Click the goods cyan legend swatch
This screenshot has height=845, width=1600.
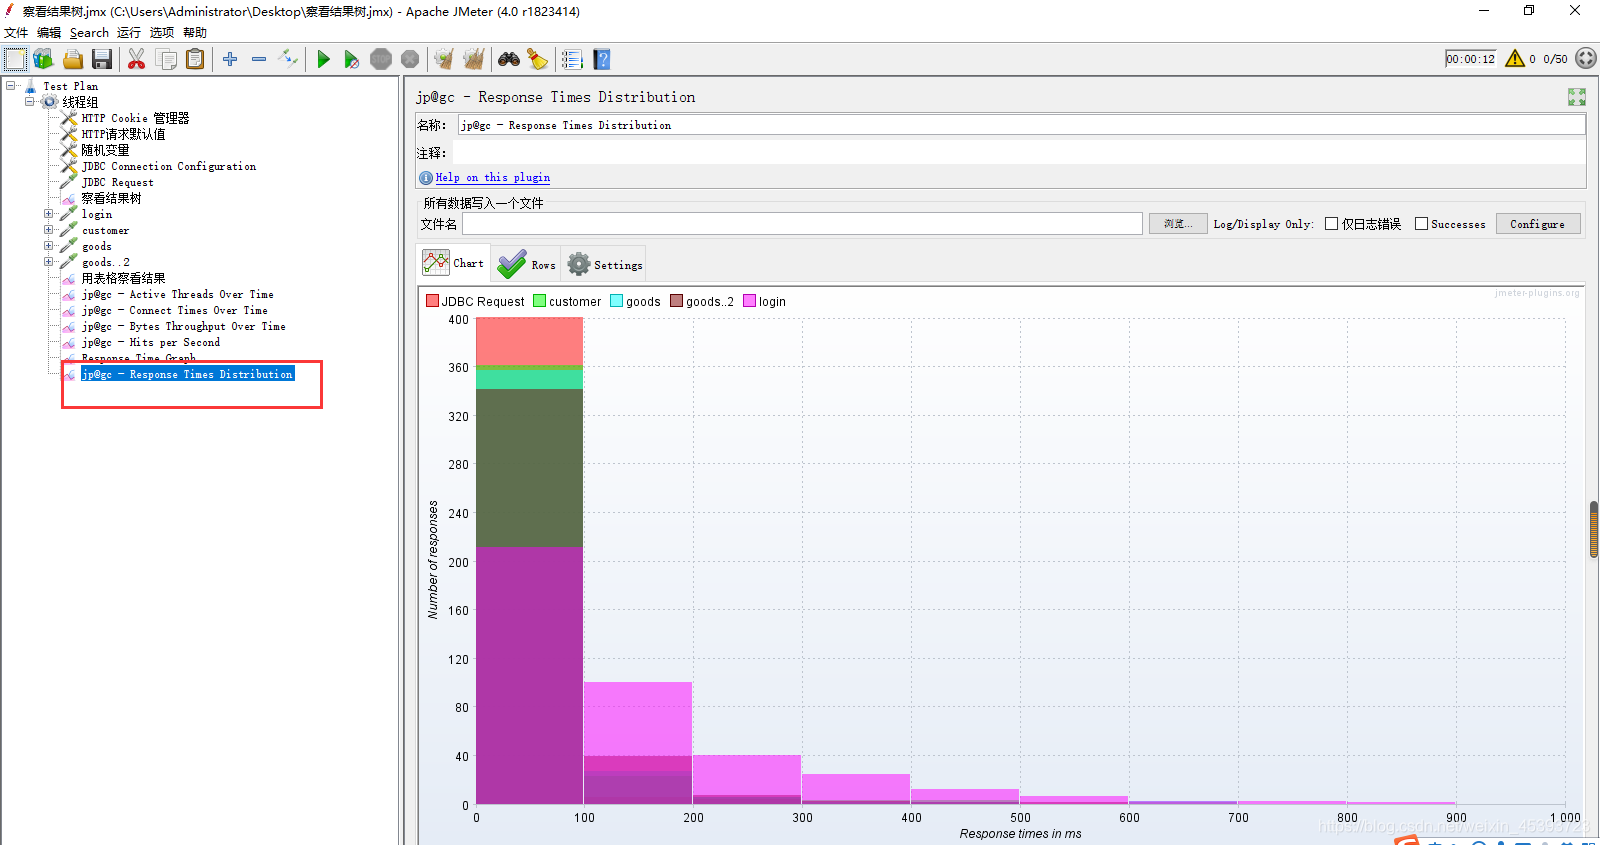pos(617,301)
